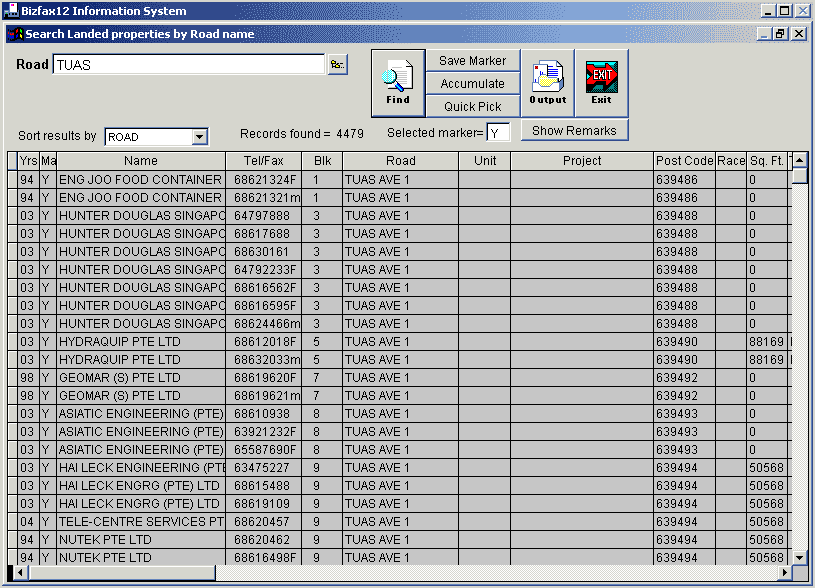Click the tel cell 68620457

tap(264, 522)
